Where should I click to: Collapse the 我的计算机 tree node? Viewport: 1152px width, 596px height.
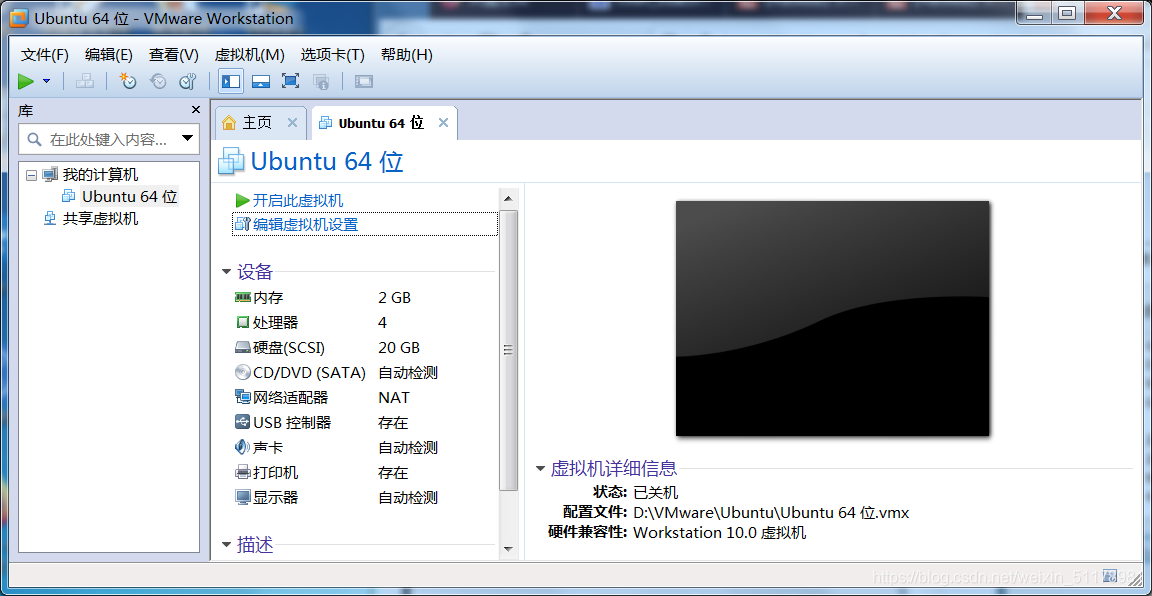click(x=31, y=175)
